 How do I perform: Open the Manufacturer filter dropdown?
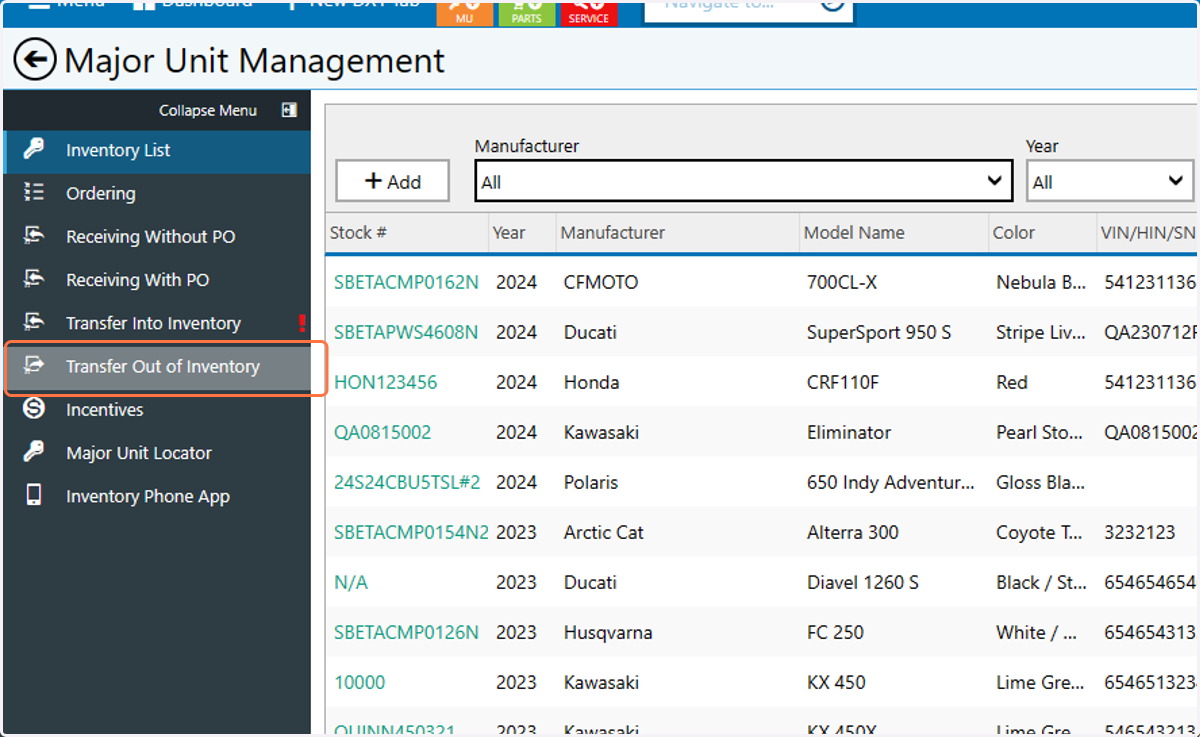(x=744, y=181)
